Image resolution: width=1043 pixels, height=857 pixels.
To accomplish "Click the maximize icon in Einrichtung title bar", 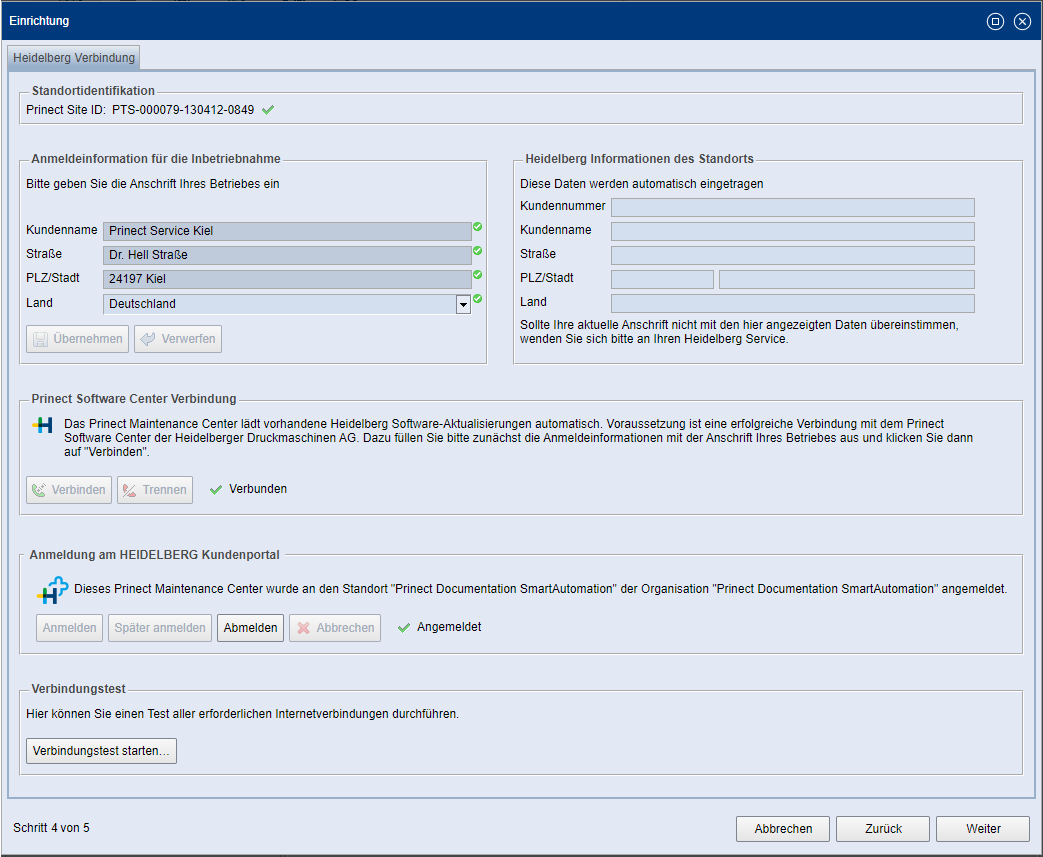I will pyautogui.click(x=995, y=21).
